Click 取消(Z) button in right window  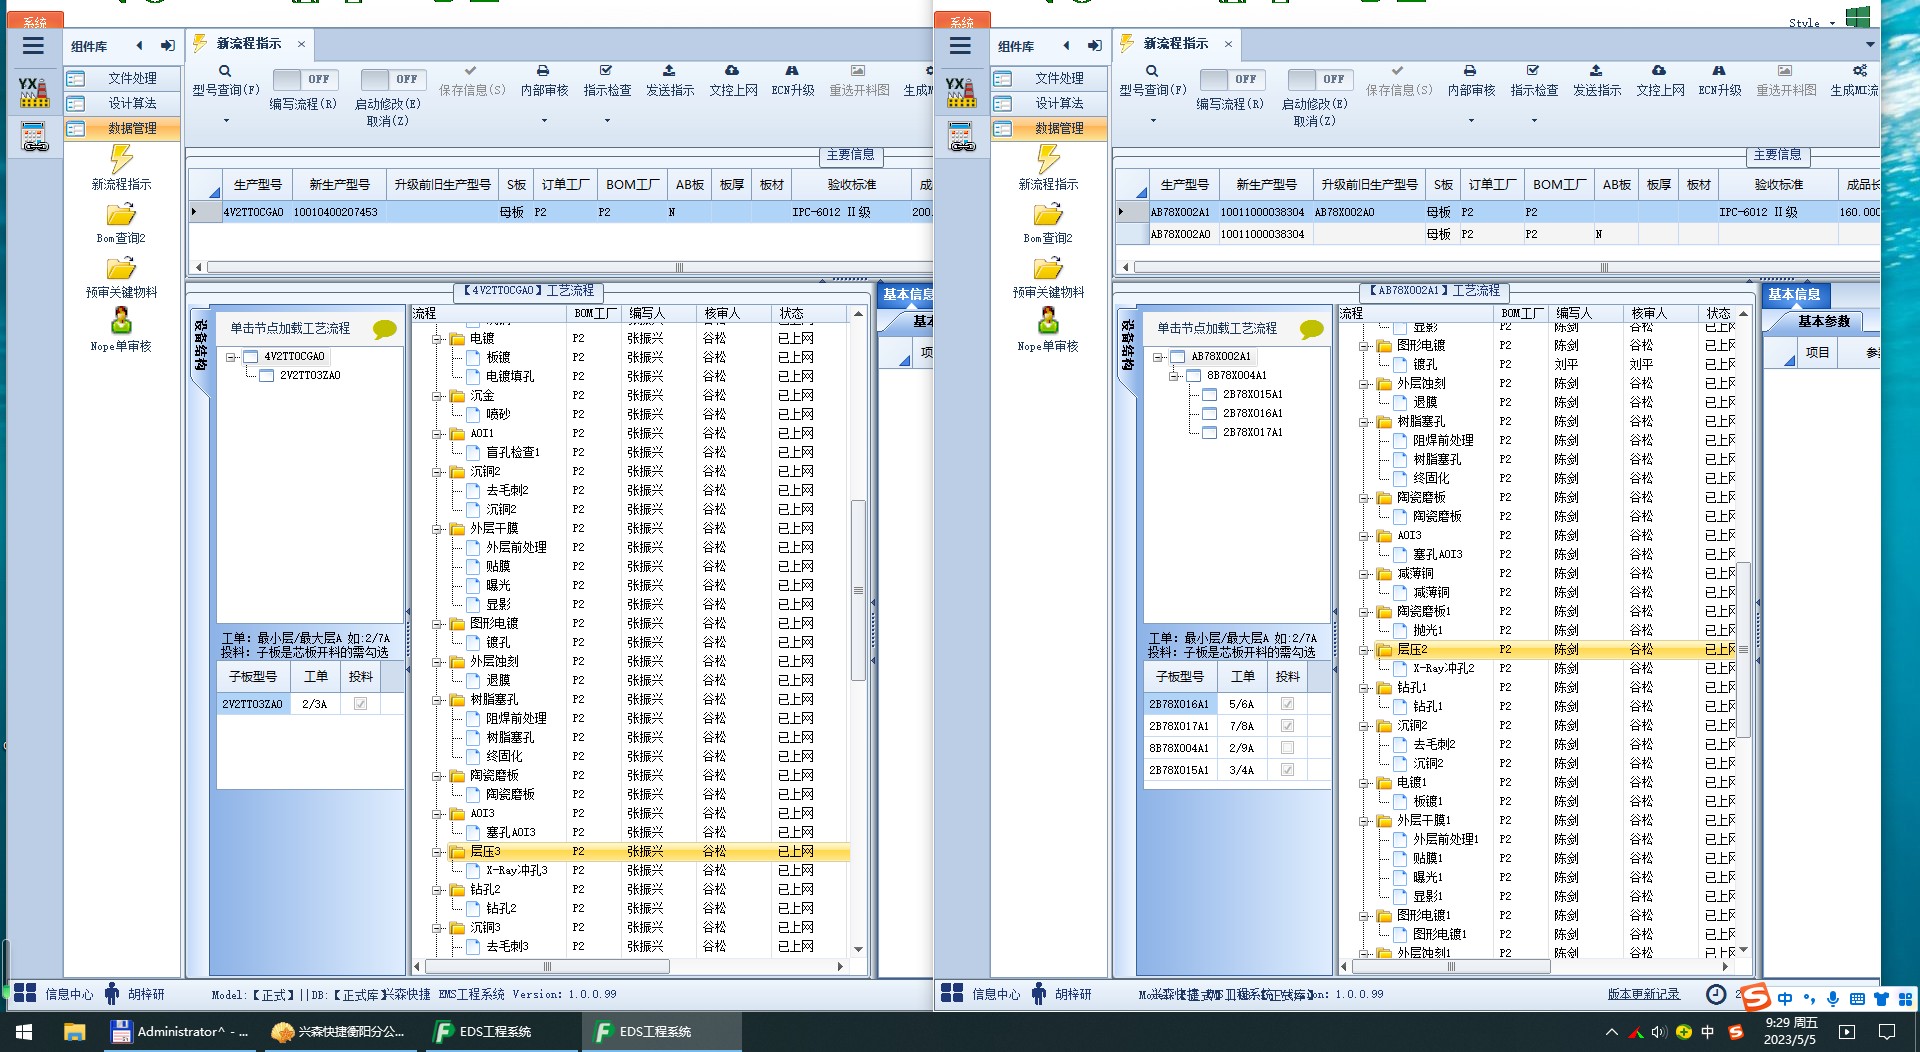click(x=1314, y=121)
